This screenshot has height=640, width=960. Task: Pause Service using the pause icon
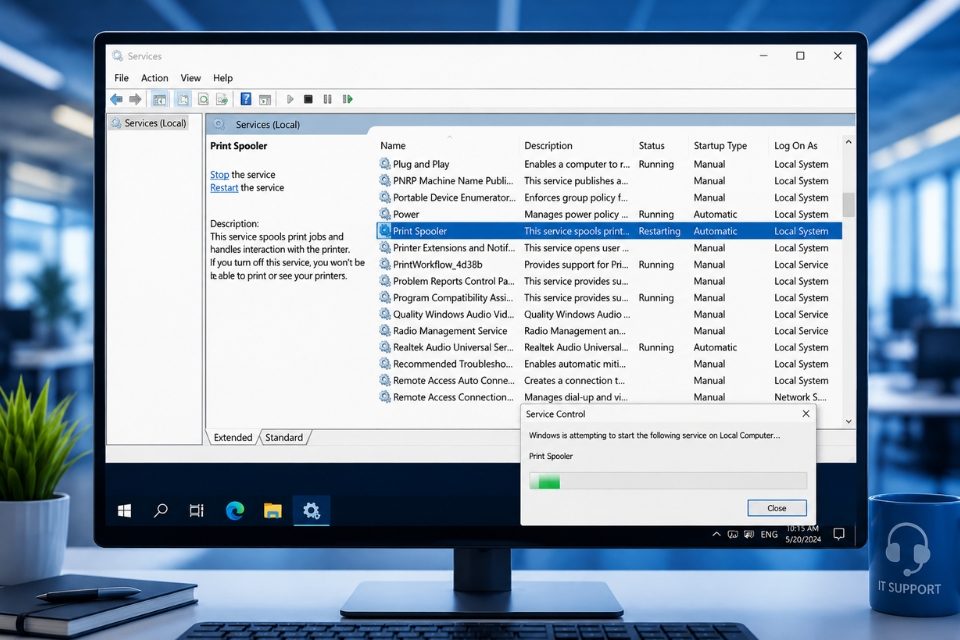coord(328,99)
